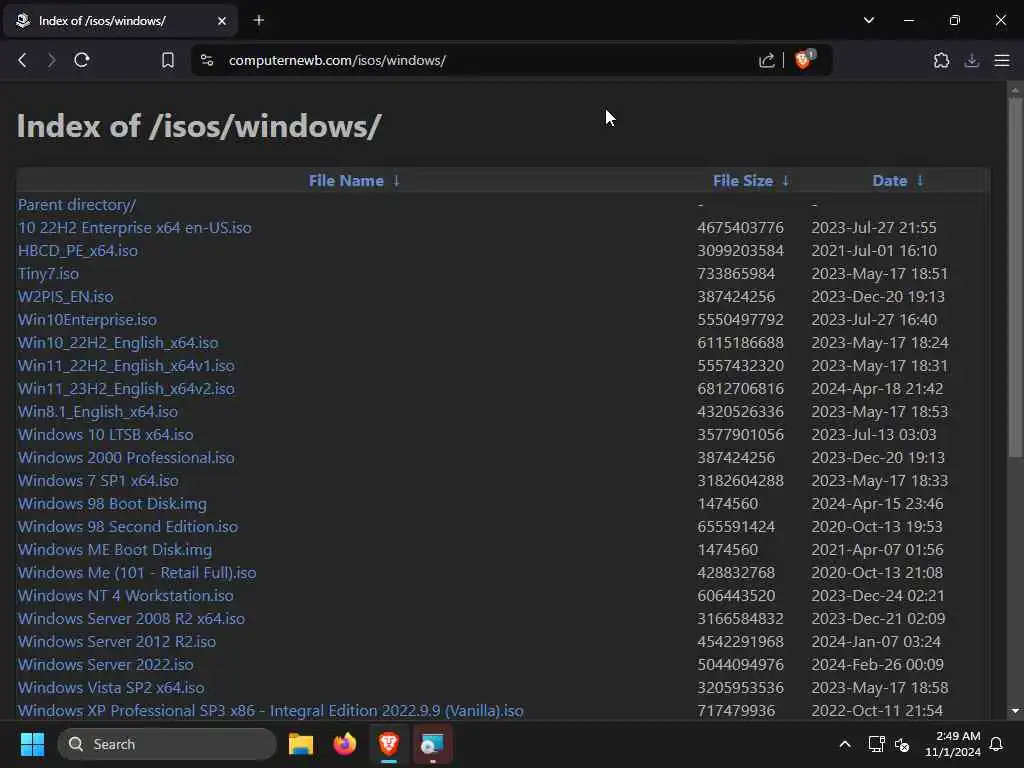This screenshot has width=1024, height=768.
Task: Click the scrollbar down arrow
Action: [x=1015, y=711]
